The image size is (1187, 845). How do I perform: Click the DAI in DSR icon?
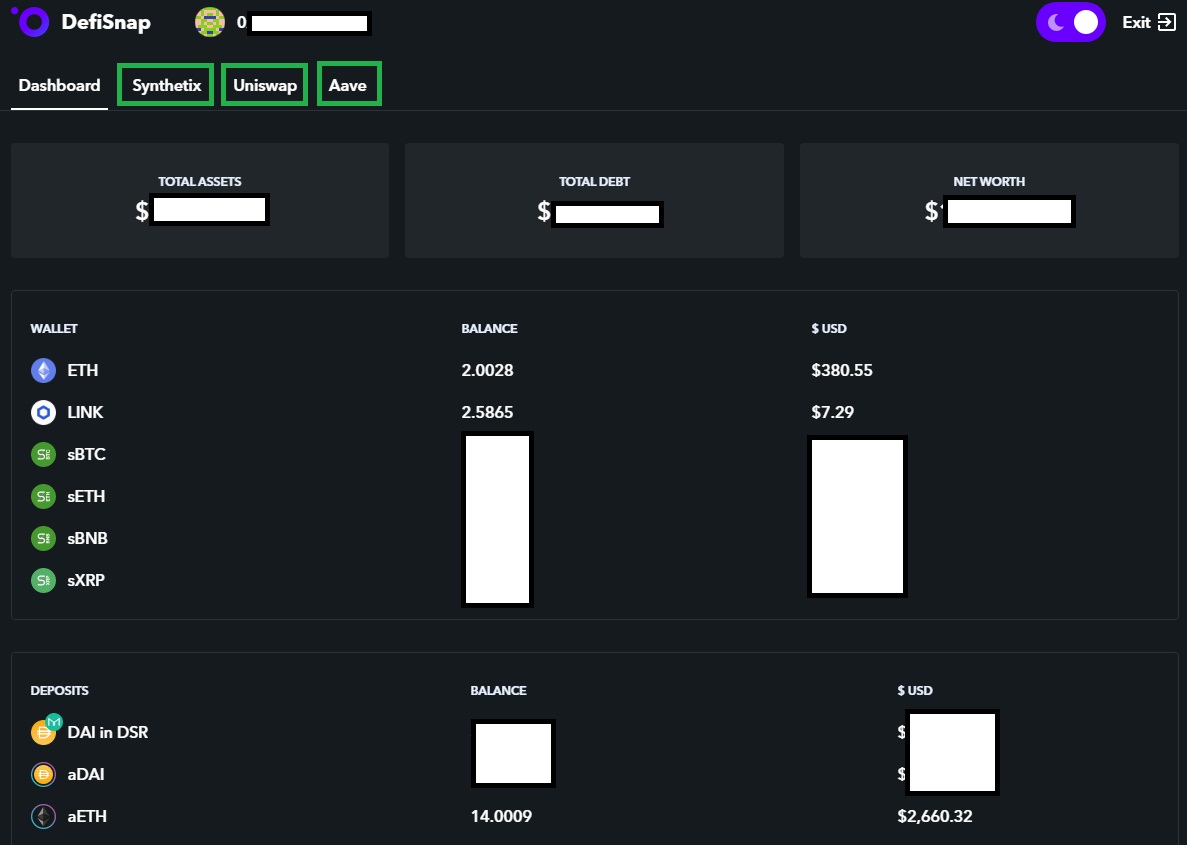click(45, 730)
